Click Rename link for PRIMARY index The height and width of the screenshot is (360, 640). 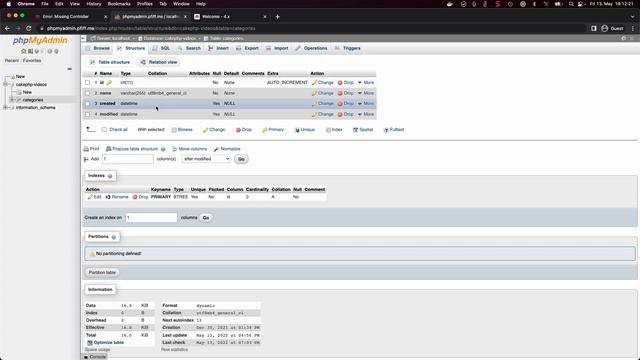point(117,197)
